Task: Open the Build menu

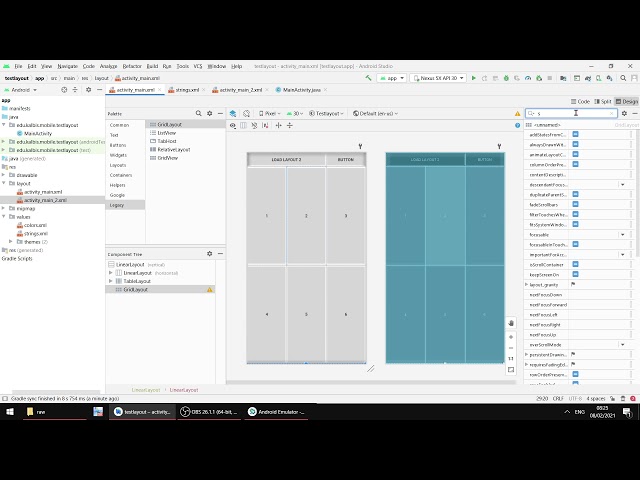Action: tap(152, 66)
